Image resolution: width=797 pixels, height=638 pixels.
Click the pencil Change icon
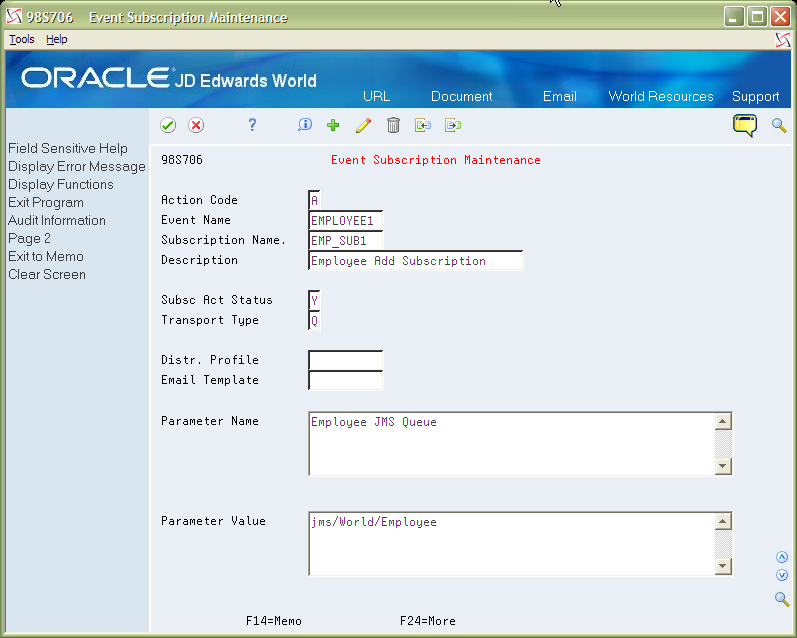[x=363, y=125]
